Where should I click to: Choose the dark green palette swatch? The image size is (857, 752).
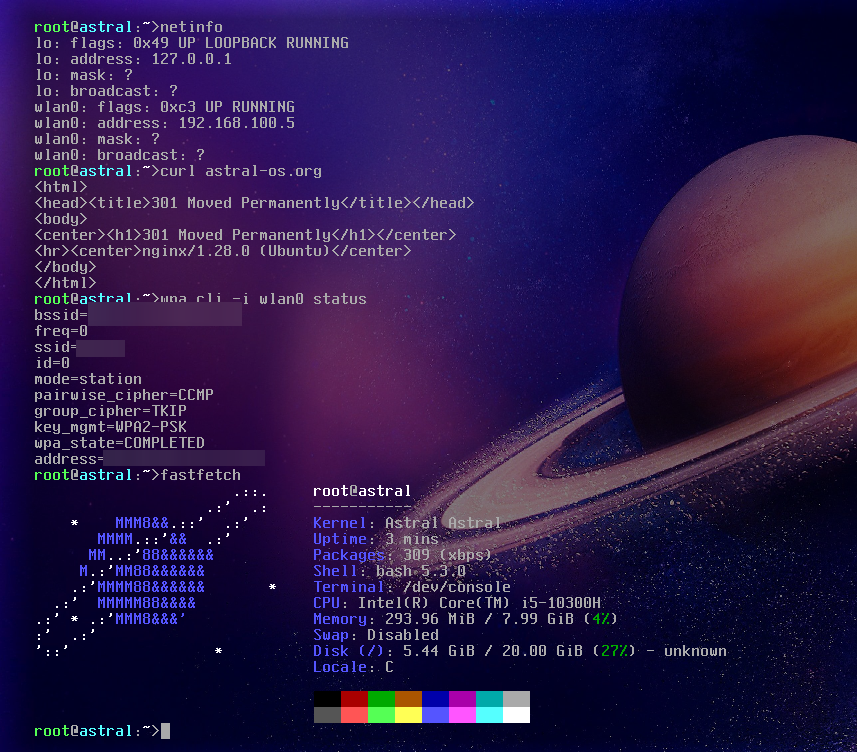(x=381, y=699)
